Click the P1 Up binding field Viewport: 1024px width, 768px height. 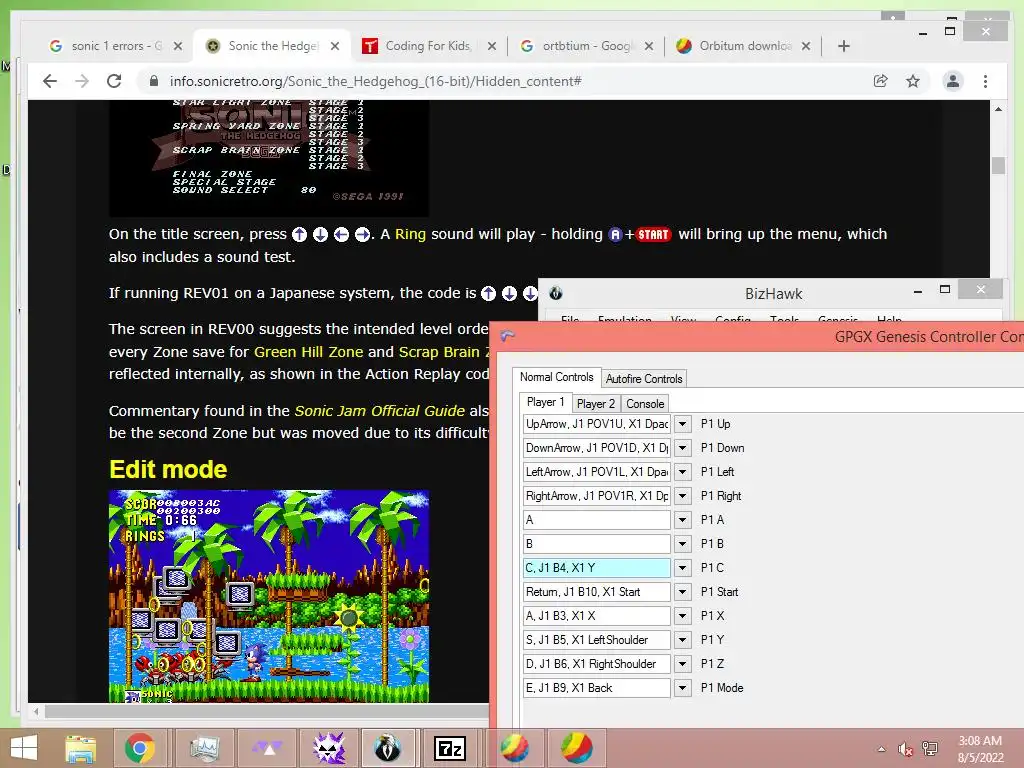pyautogui.click(x=597, y=424)
